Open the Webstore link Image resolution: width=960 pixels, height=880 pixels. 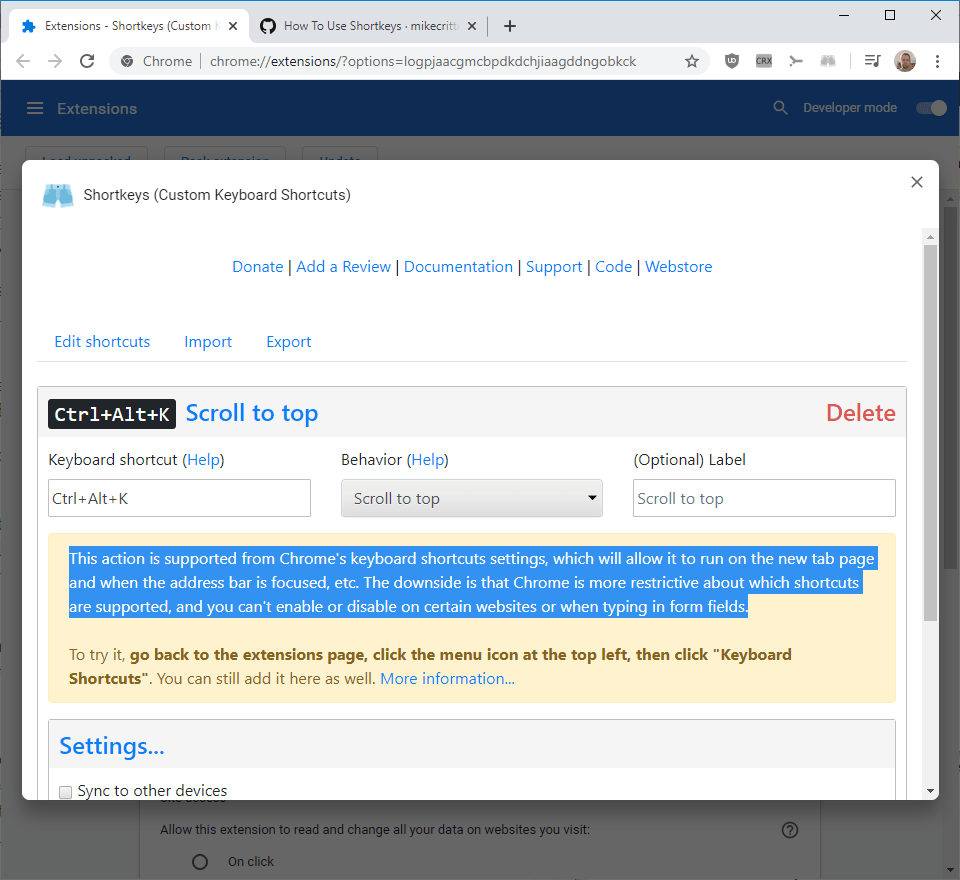[678, 267]
